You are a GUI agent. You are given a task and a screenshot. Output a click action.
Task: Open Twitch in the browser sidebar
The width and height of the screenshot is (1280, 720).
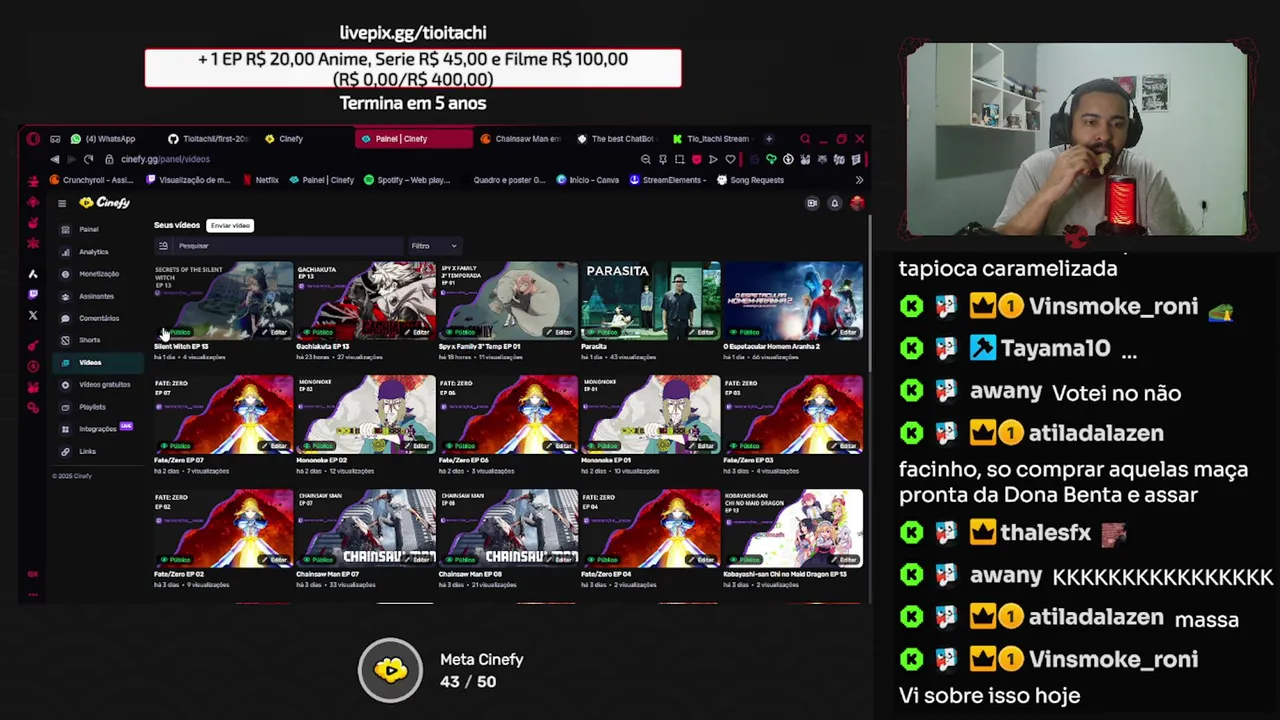[x=33, y=295]
